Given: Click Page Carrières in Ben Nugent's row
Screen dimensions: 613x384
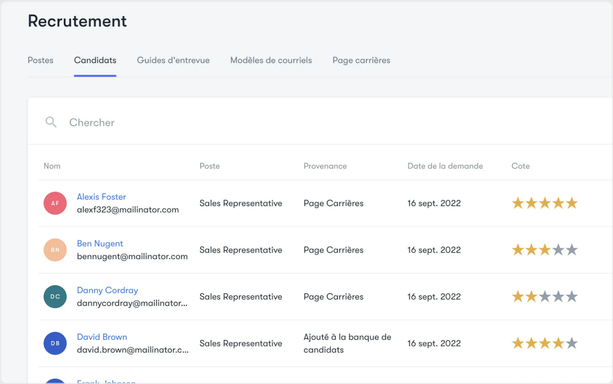Looking at the screenshot, I should tap(333, 250).
